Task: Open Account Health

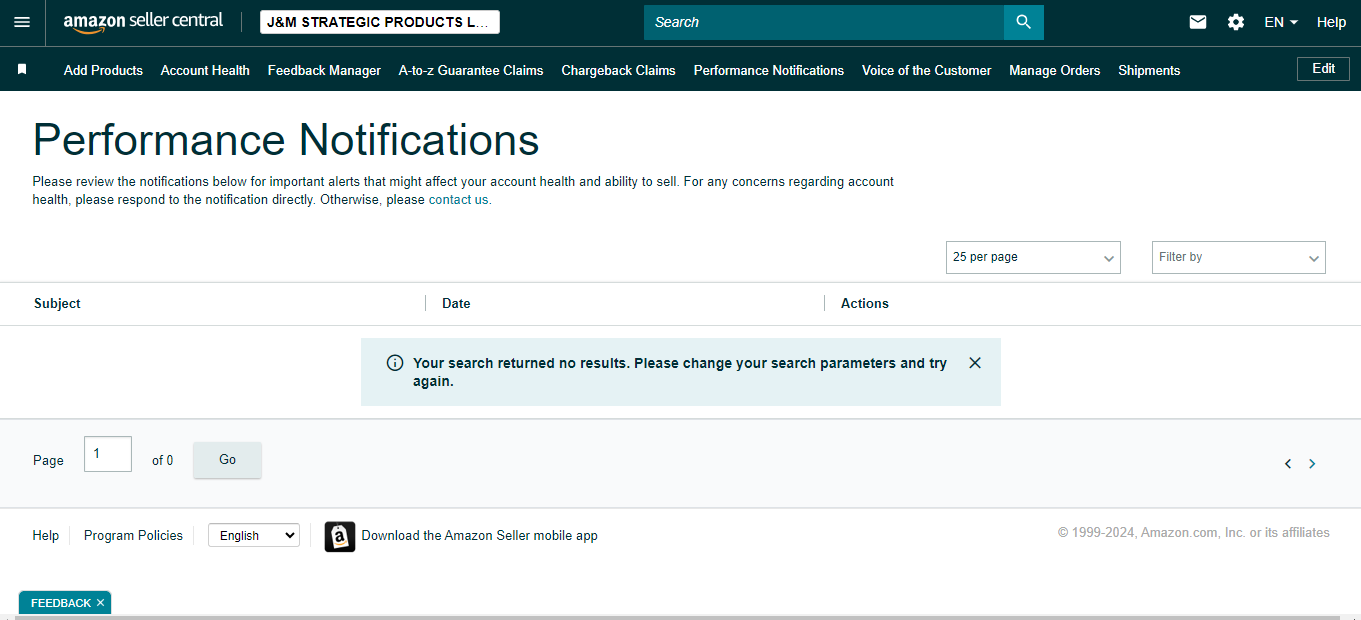Action: (205, 70)
